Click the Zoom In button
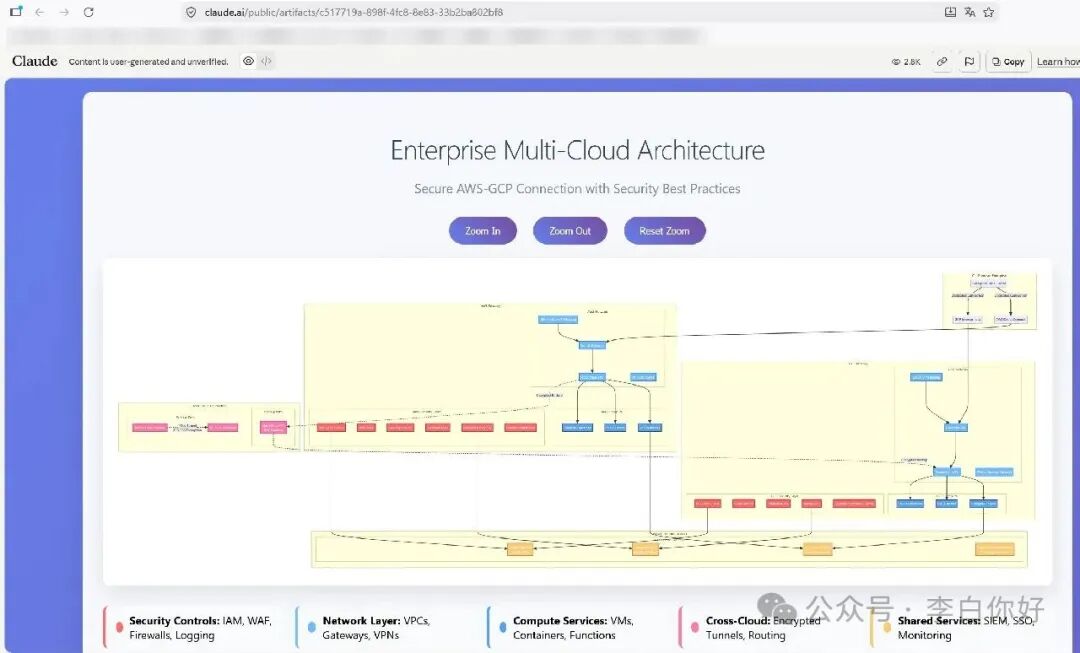 pyautogui.click(x=483, y=231)
